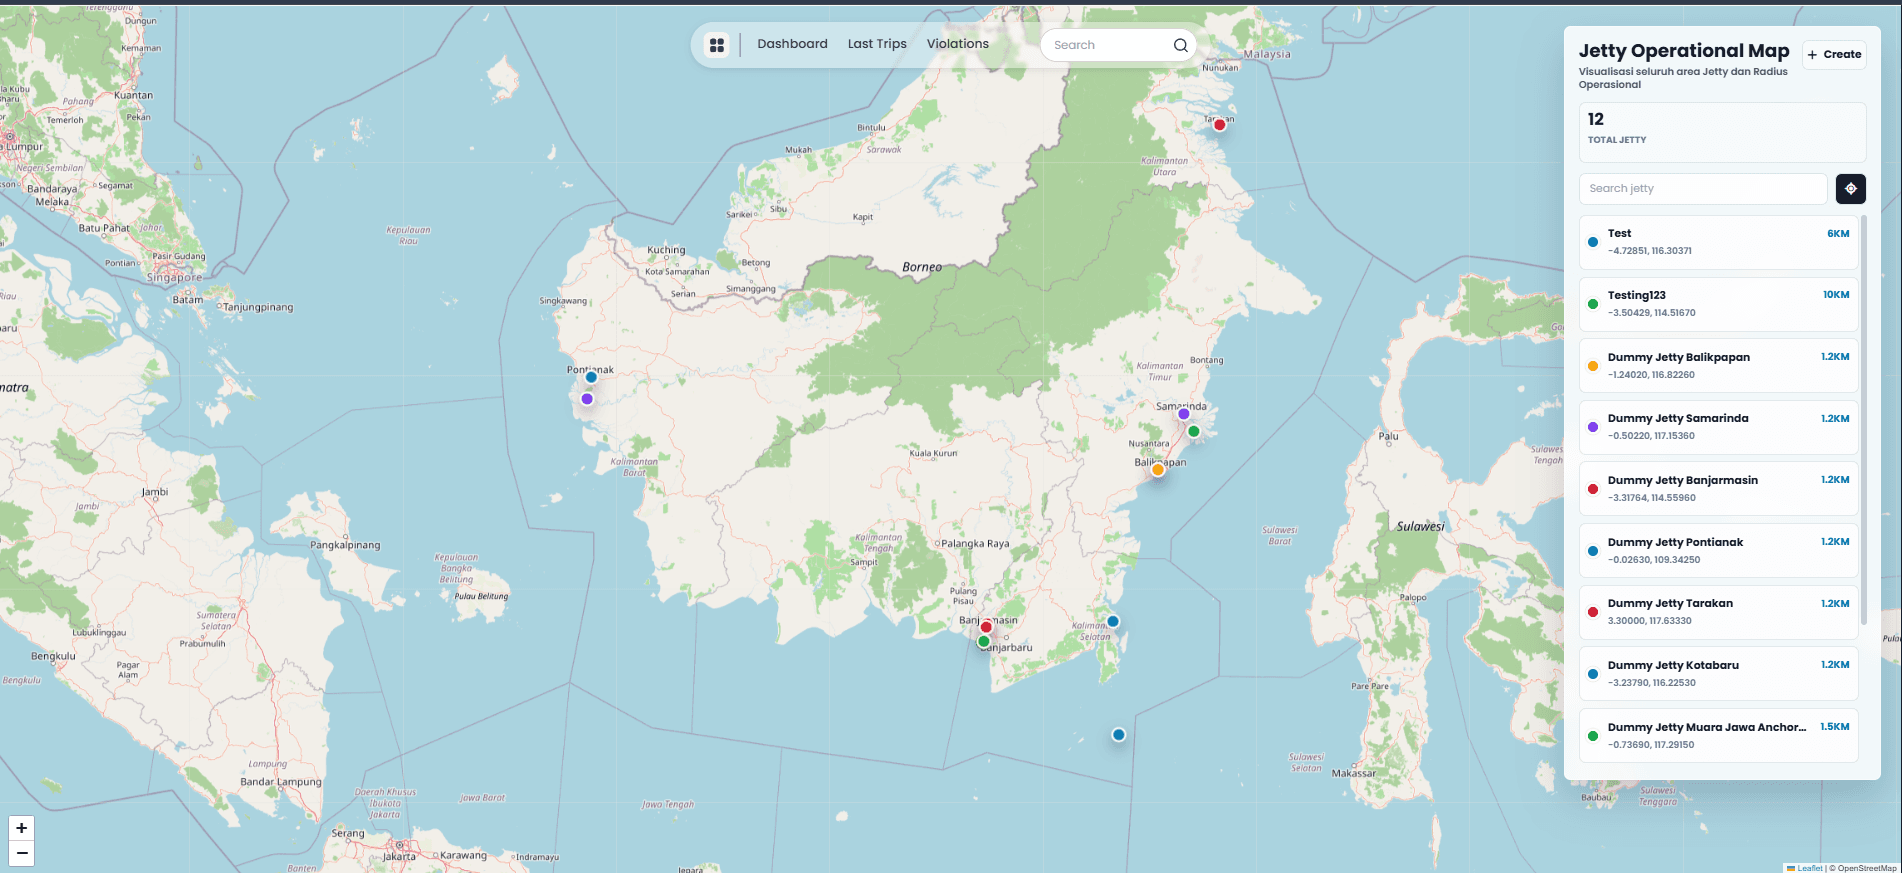Click the Create jetty button
Image resolution: width=1902 pixels, height=873 pixels.
click(1834, 54)
